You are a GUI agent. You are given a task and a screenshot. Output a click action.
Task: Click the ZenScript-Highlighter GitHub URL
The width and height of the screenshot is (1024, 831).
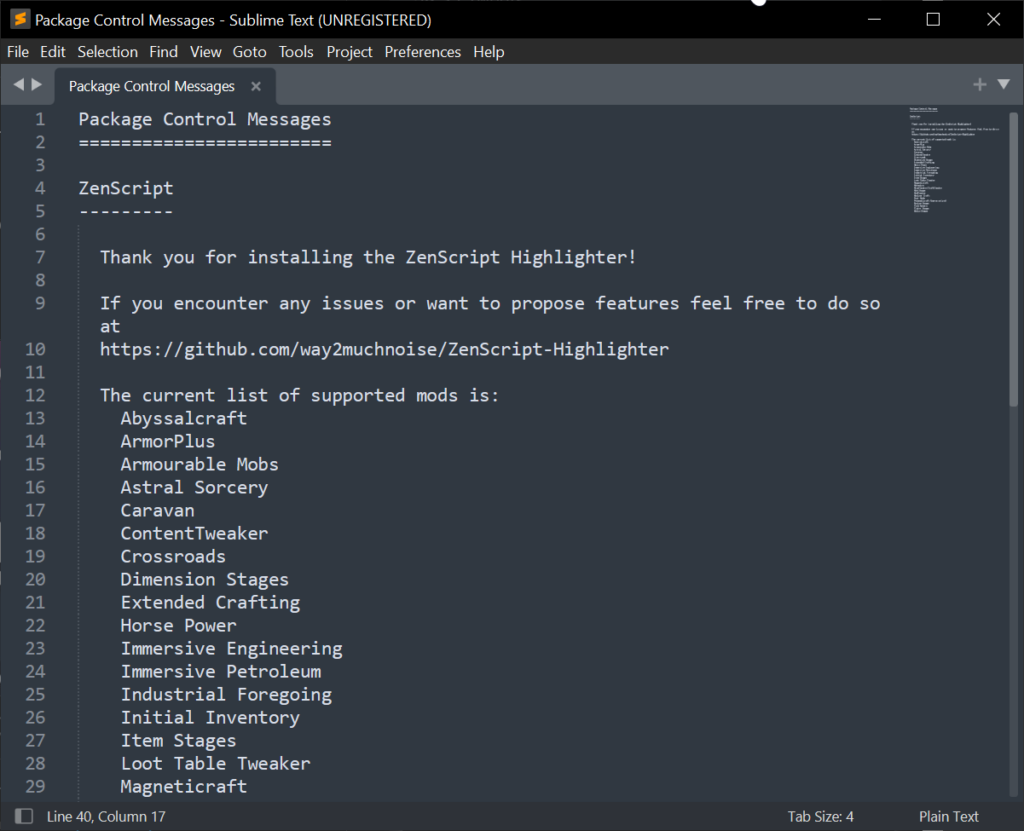(384, 350)
